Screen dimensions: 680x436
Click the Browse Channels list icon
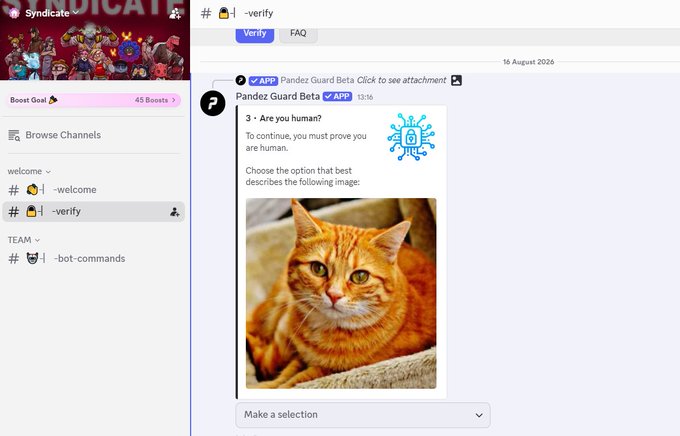click(14, 135)
